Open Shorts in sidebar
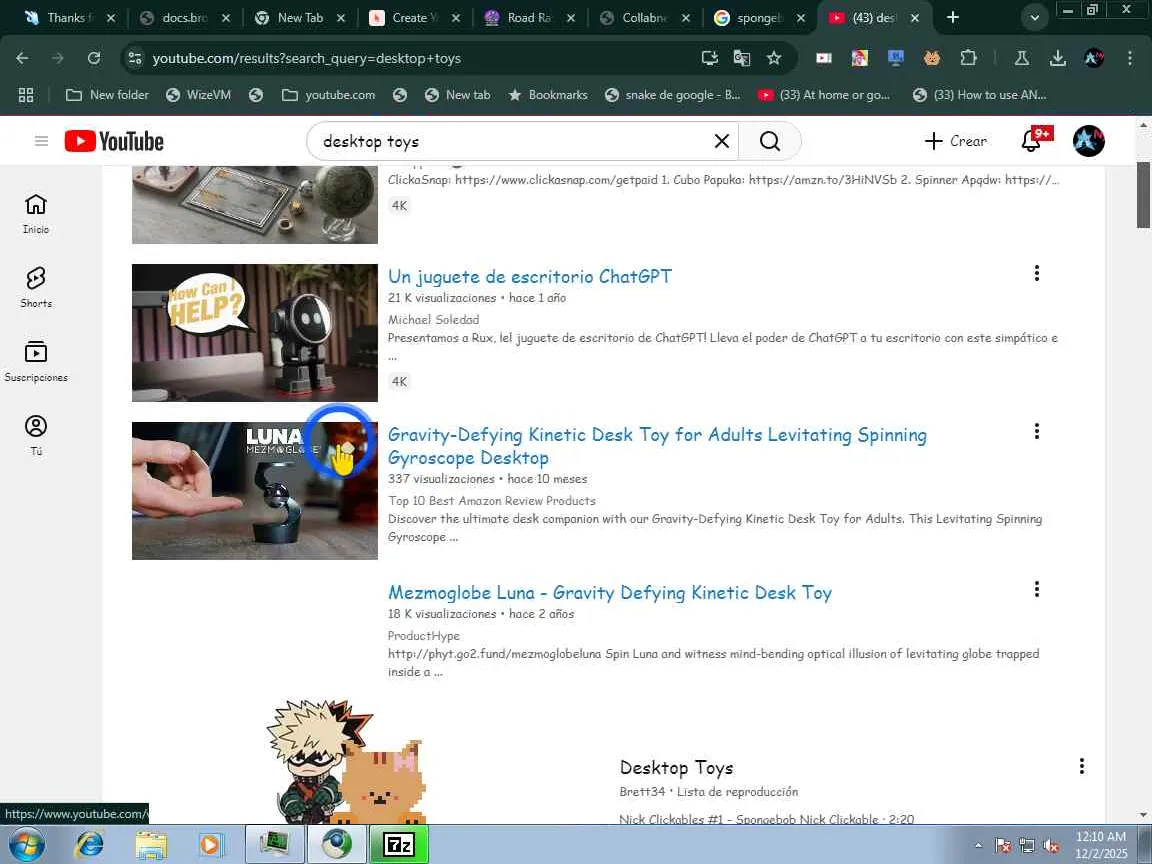Screen dimensions: 1152x864 click(x=36, y=287)
